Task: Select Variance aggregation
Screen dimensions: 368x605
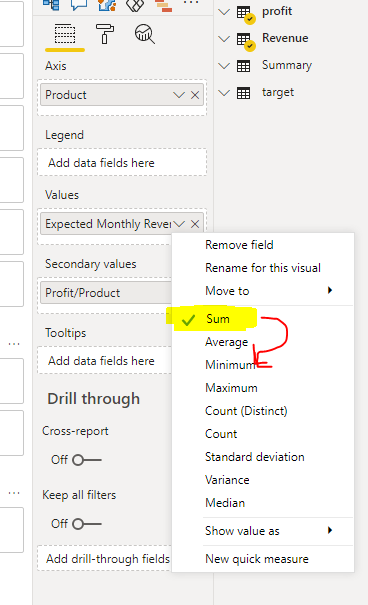Action: click(227, 480)
